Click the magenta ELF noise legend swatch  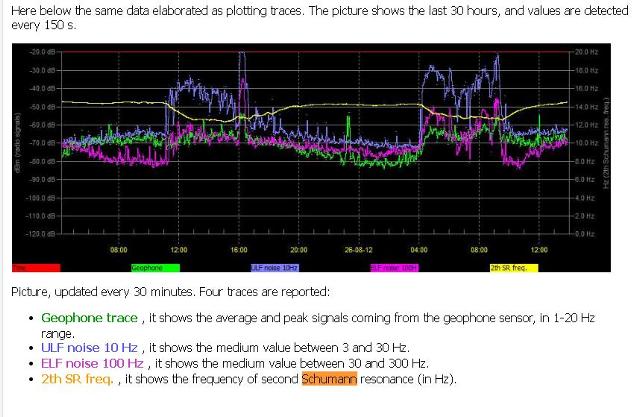394,268
